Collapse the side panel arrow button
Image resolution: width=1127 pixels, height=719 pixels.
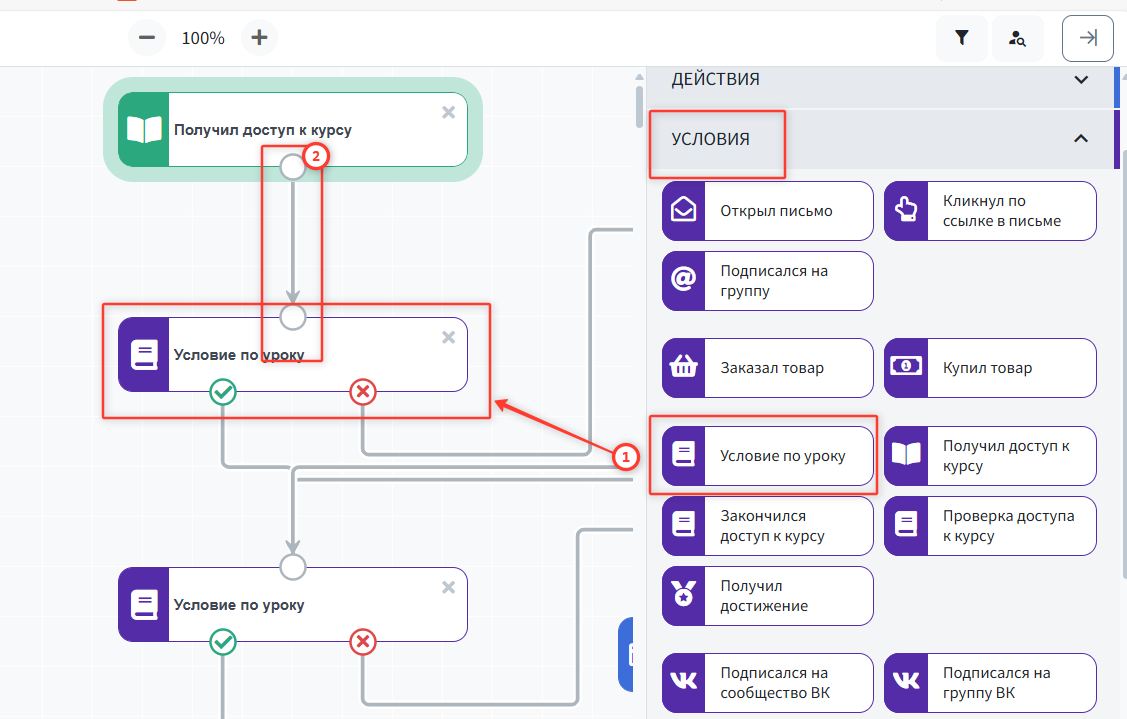click(1088, 38)
